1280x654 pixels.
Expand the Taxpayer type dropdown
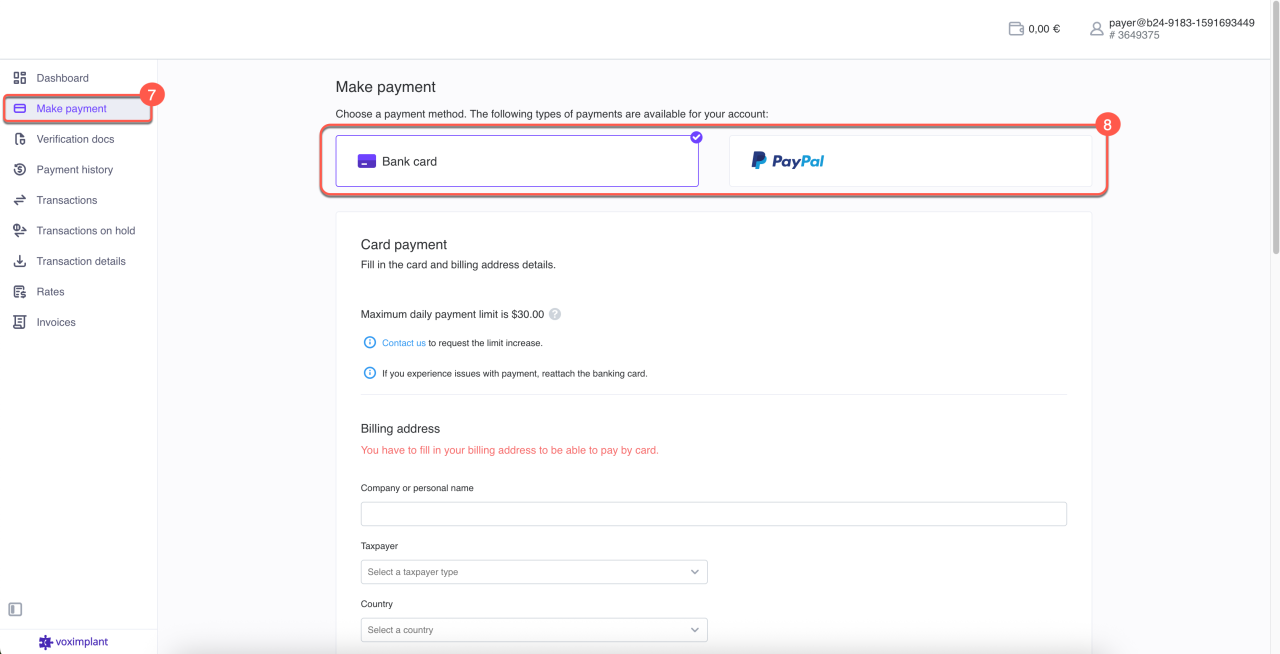(x=534, y=572)
